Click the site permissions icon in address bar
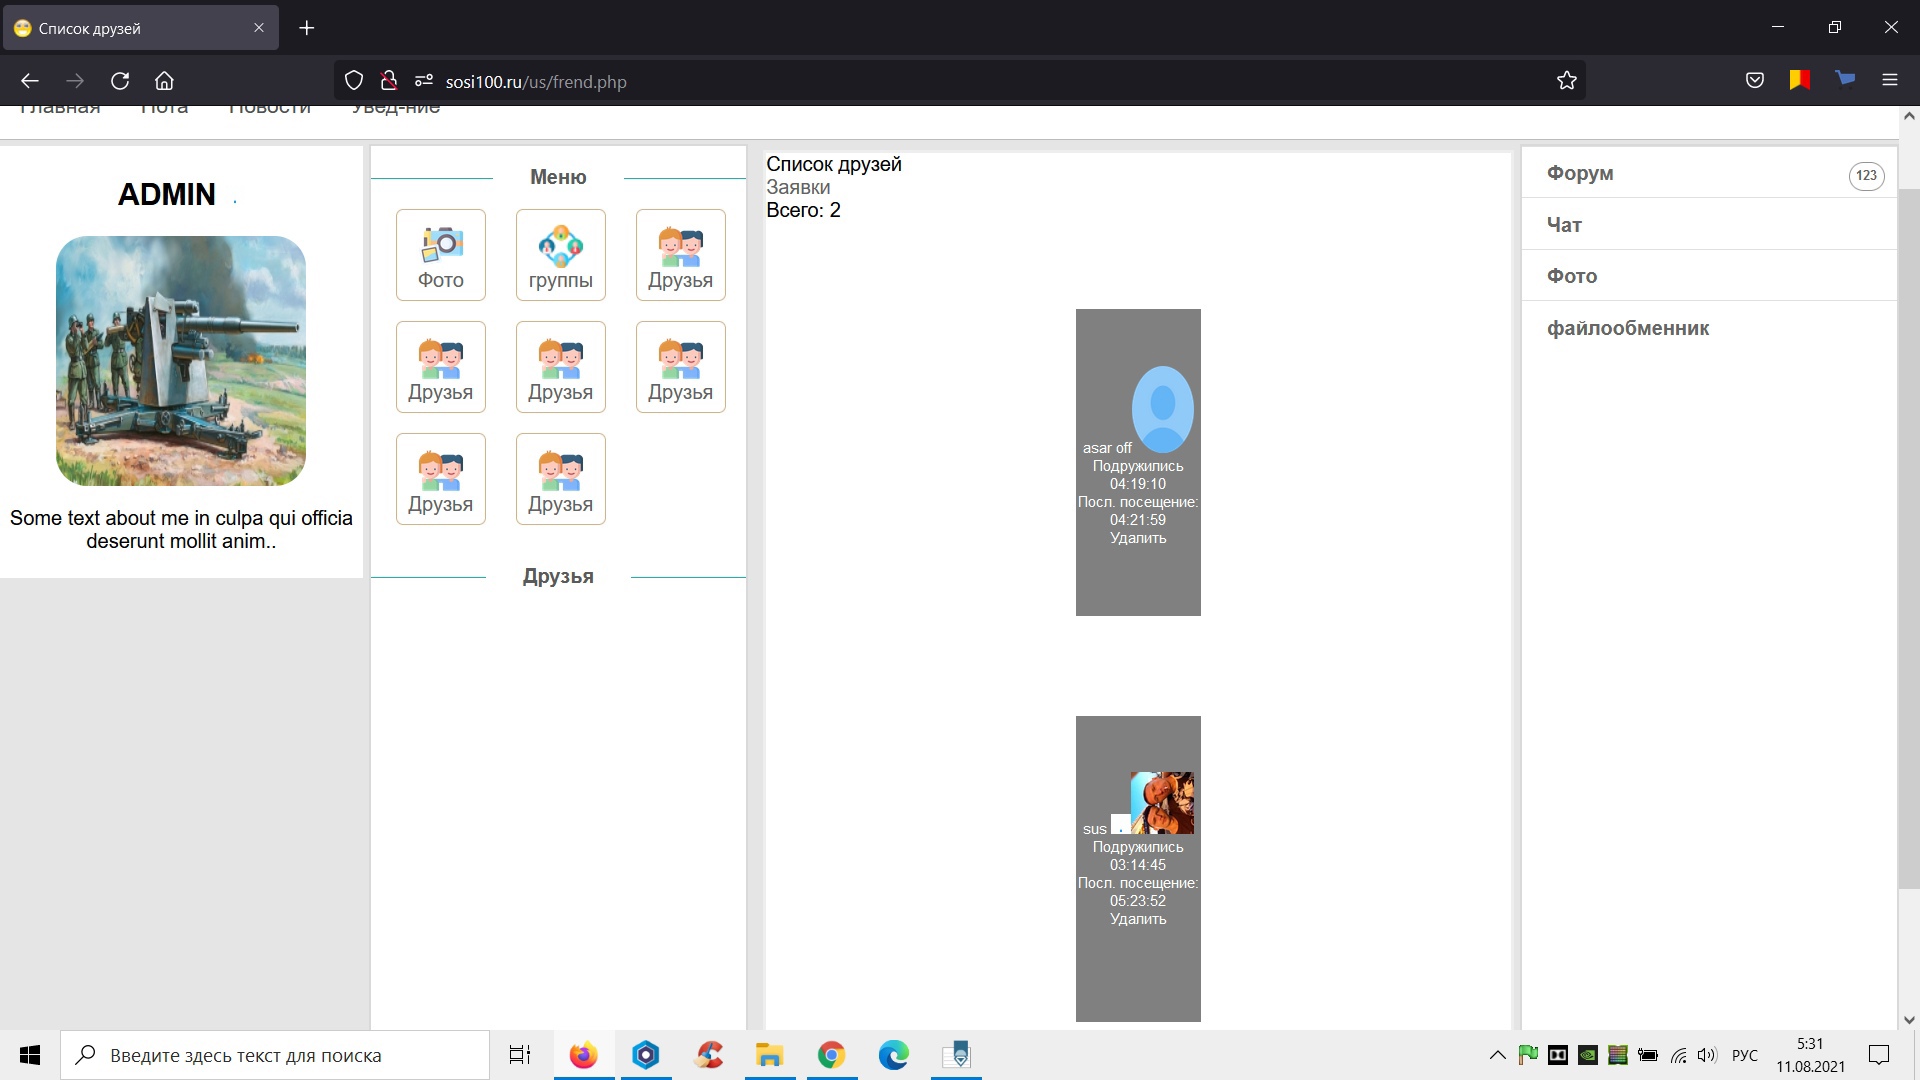The image size is (1920, 1080). [x=424, y=81]
